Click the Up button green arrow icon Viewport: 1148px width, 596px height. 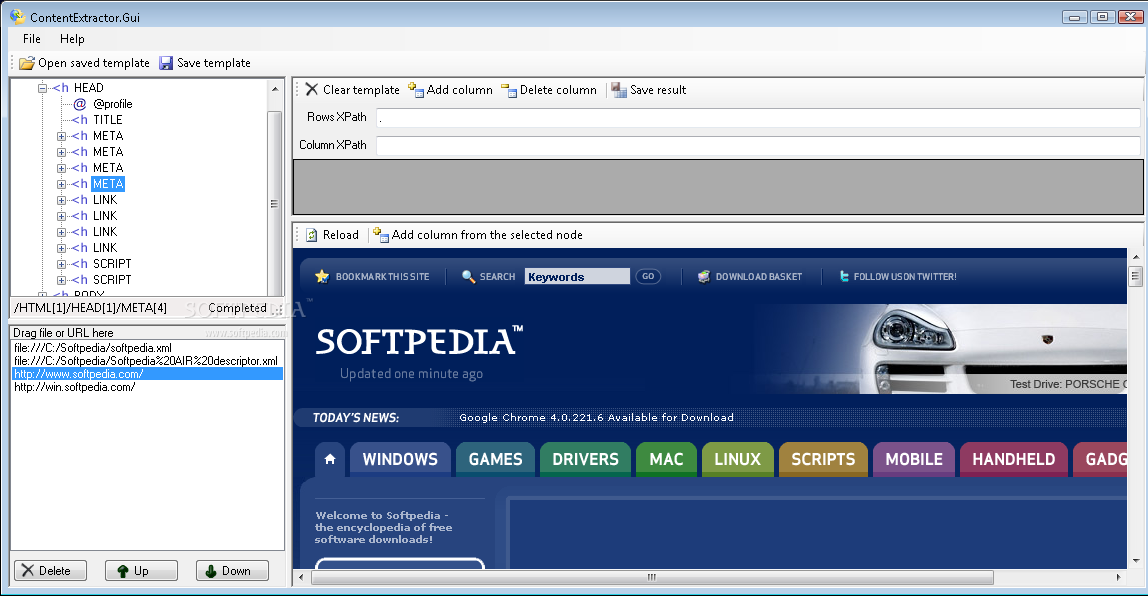(x=122, y=571)
